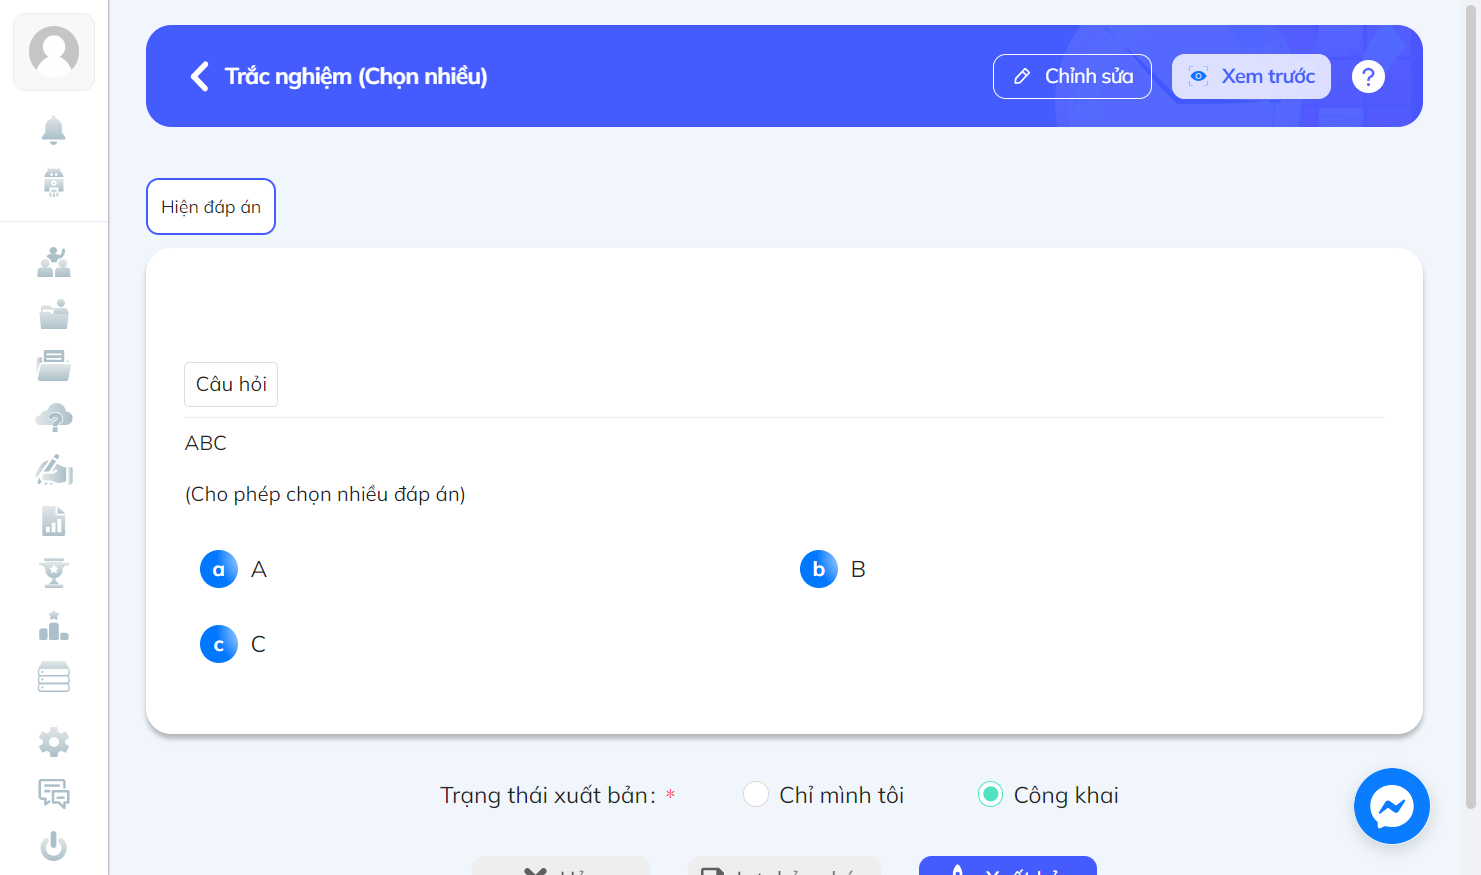Open the user group icon in sidebar
Image resolution: width=1481 pixels, height=875 pixels.
[x=54, y=262]
